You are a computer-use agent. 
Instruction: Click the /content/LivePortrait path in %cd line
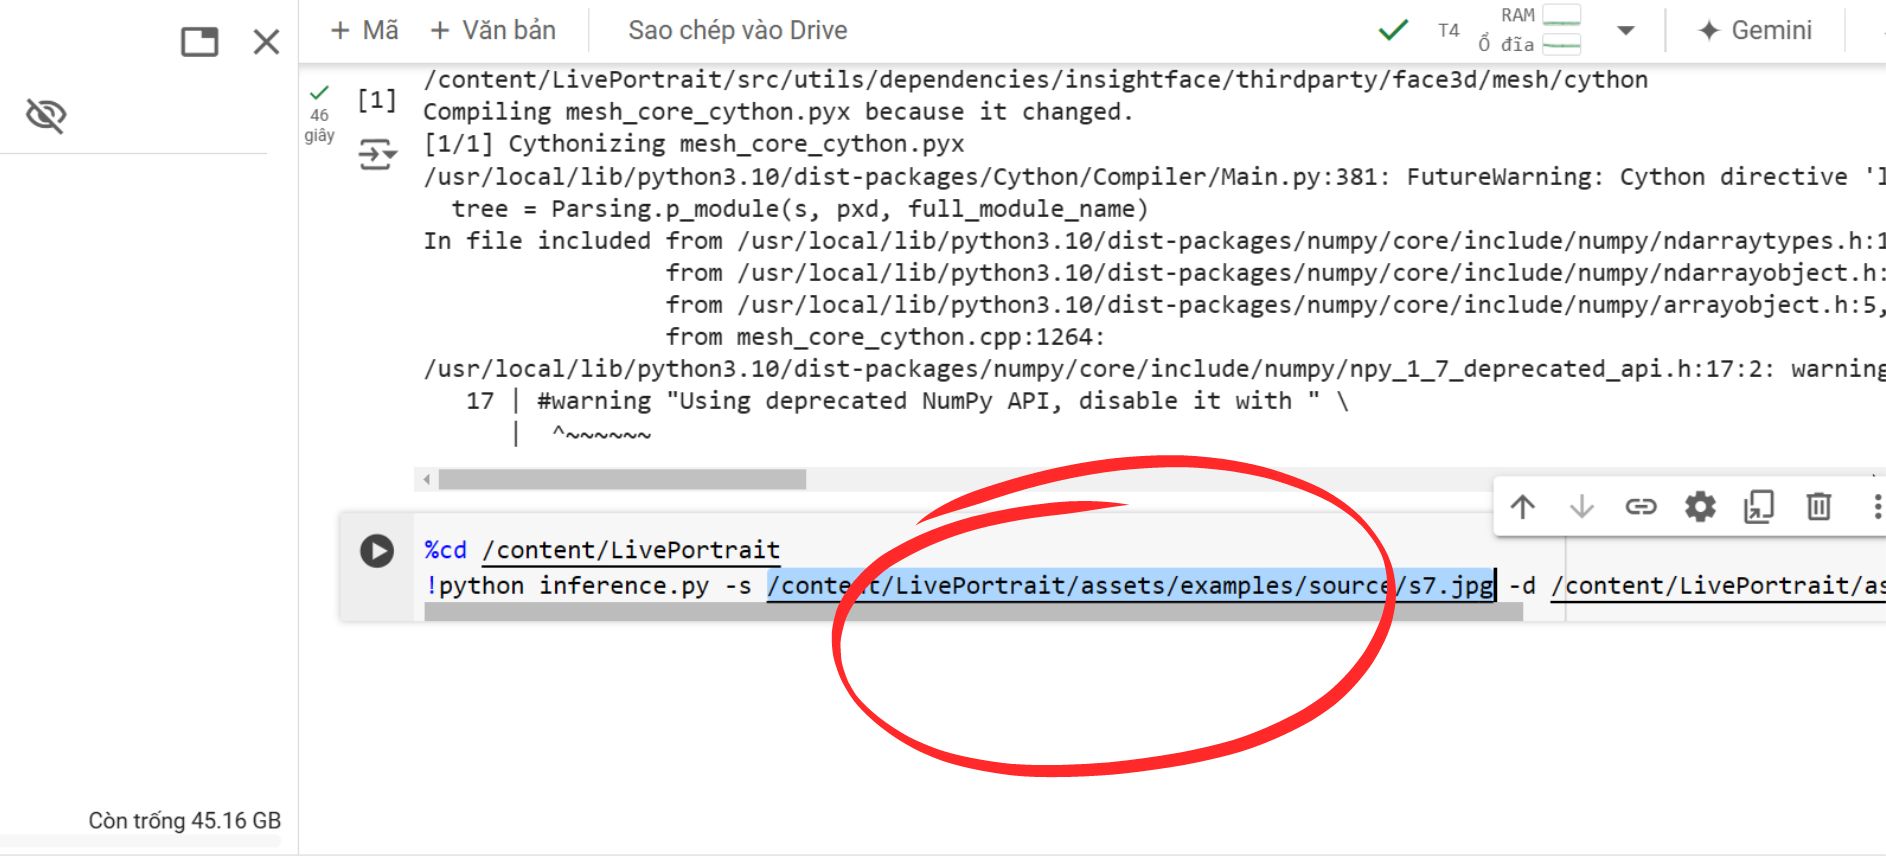pyautogui.click(x=631, y=550)
